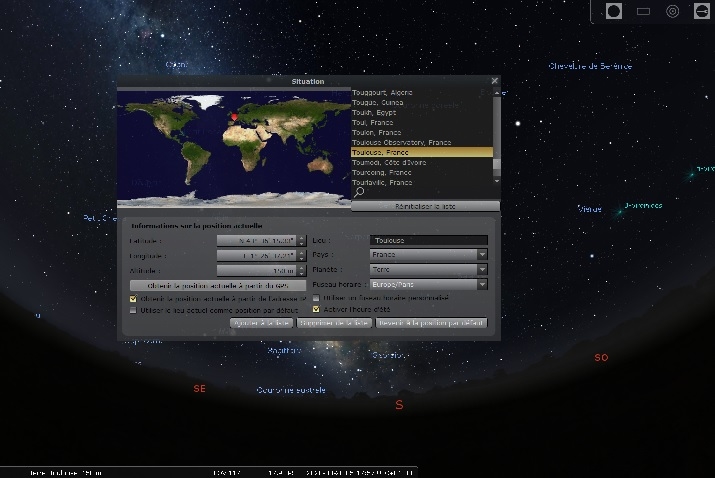Image resolution: width=715 pixels, height=478 pixels.
Task: Click the city list scrollbar thumb
Action: (497, 166)
